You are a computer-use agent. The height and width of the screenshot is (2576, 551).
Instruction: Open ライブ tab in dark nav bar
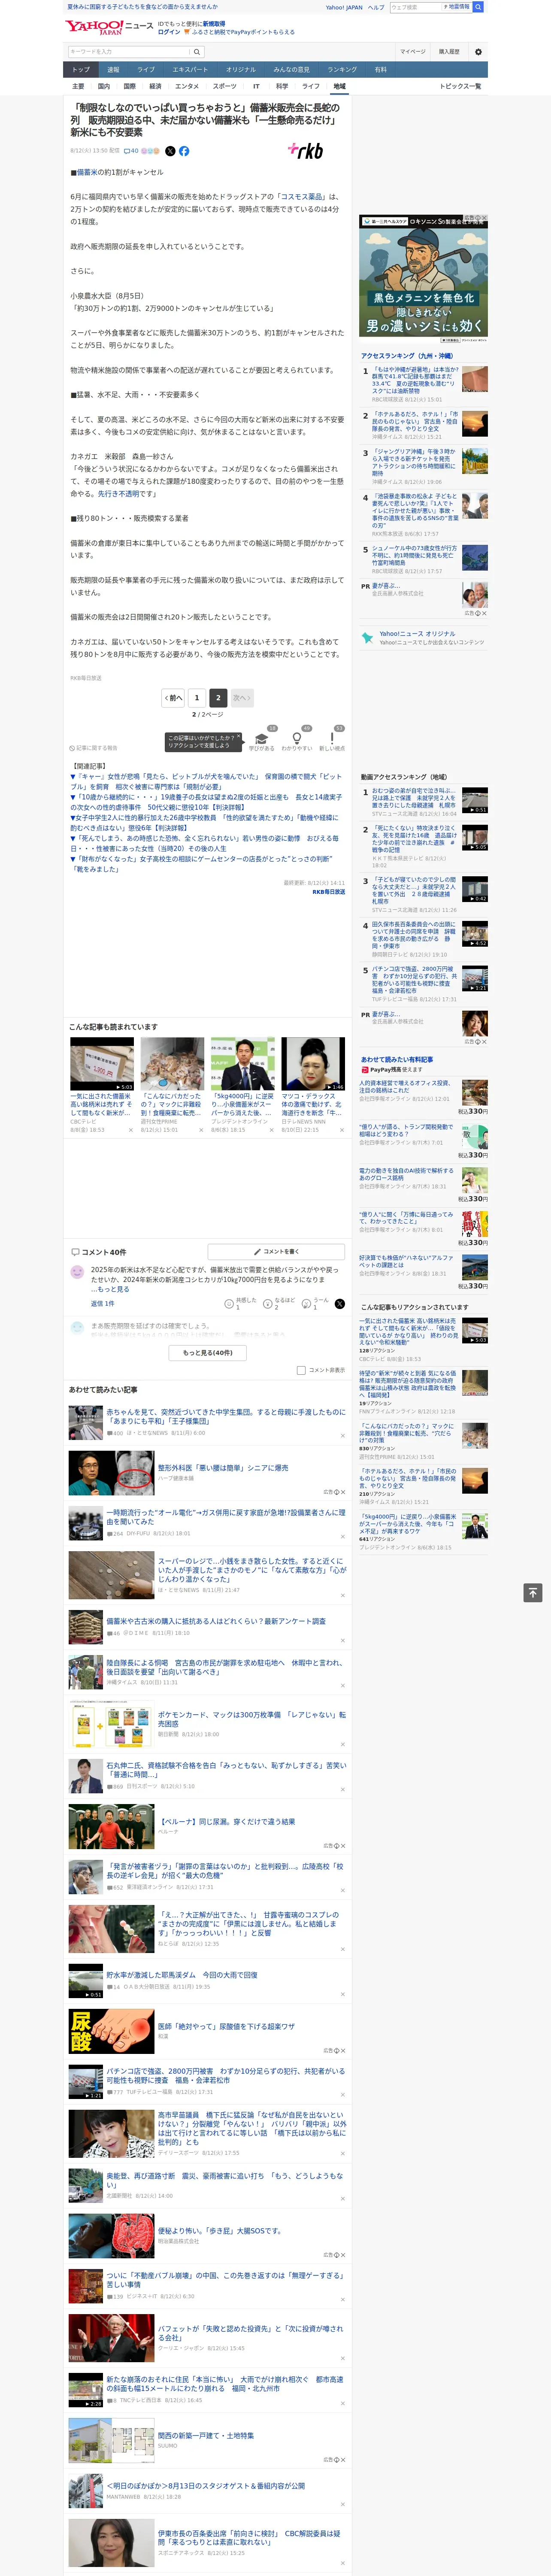(x=146, y=70)
